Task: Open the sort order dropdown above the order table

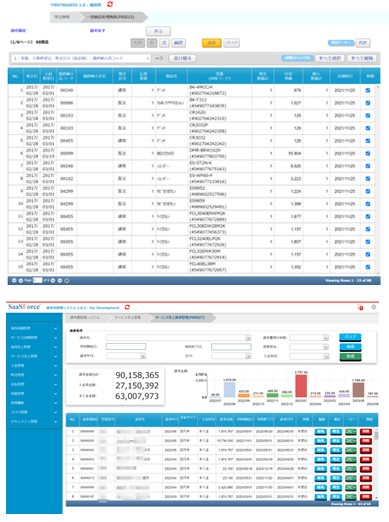Action: [81, 58]
